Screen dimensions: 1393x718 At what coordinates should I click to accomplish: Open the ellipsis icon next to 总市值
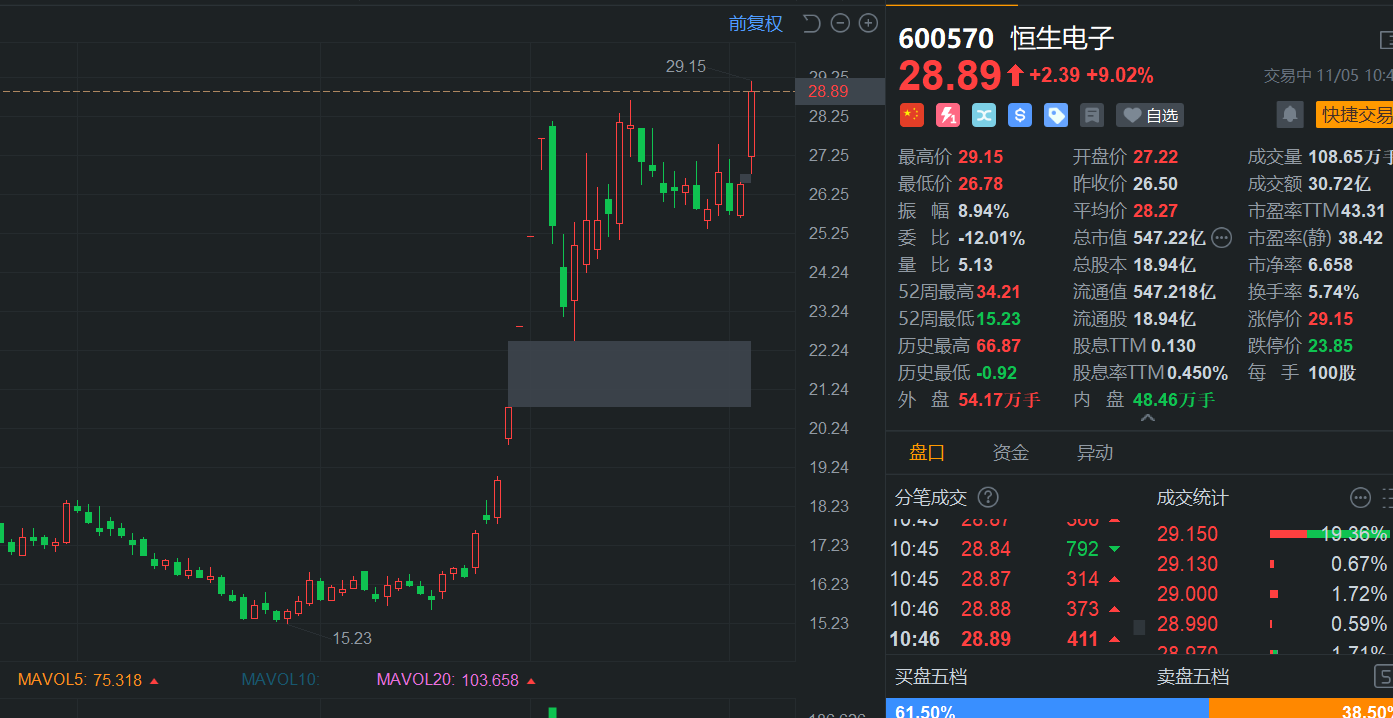[1222, 237]
